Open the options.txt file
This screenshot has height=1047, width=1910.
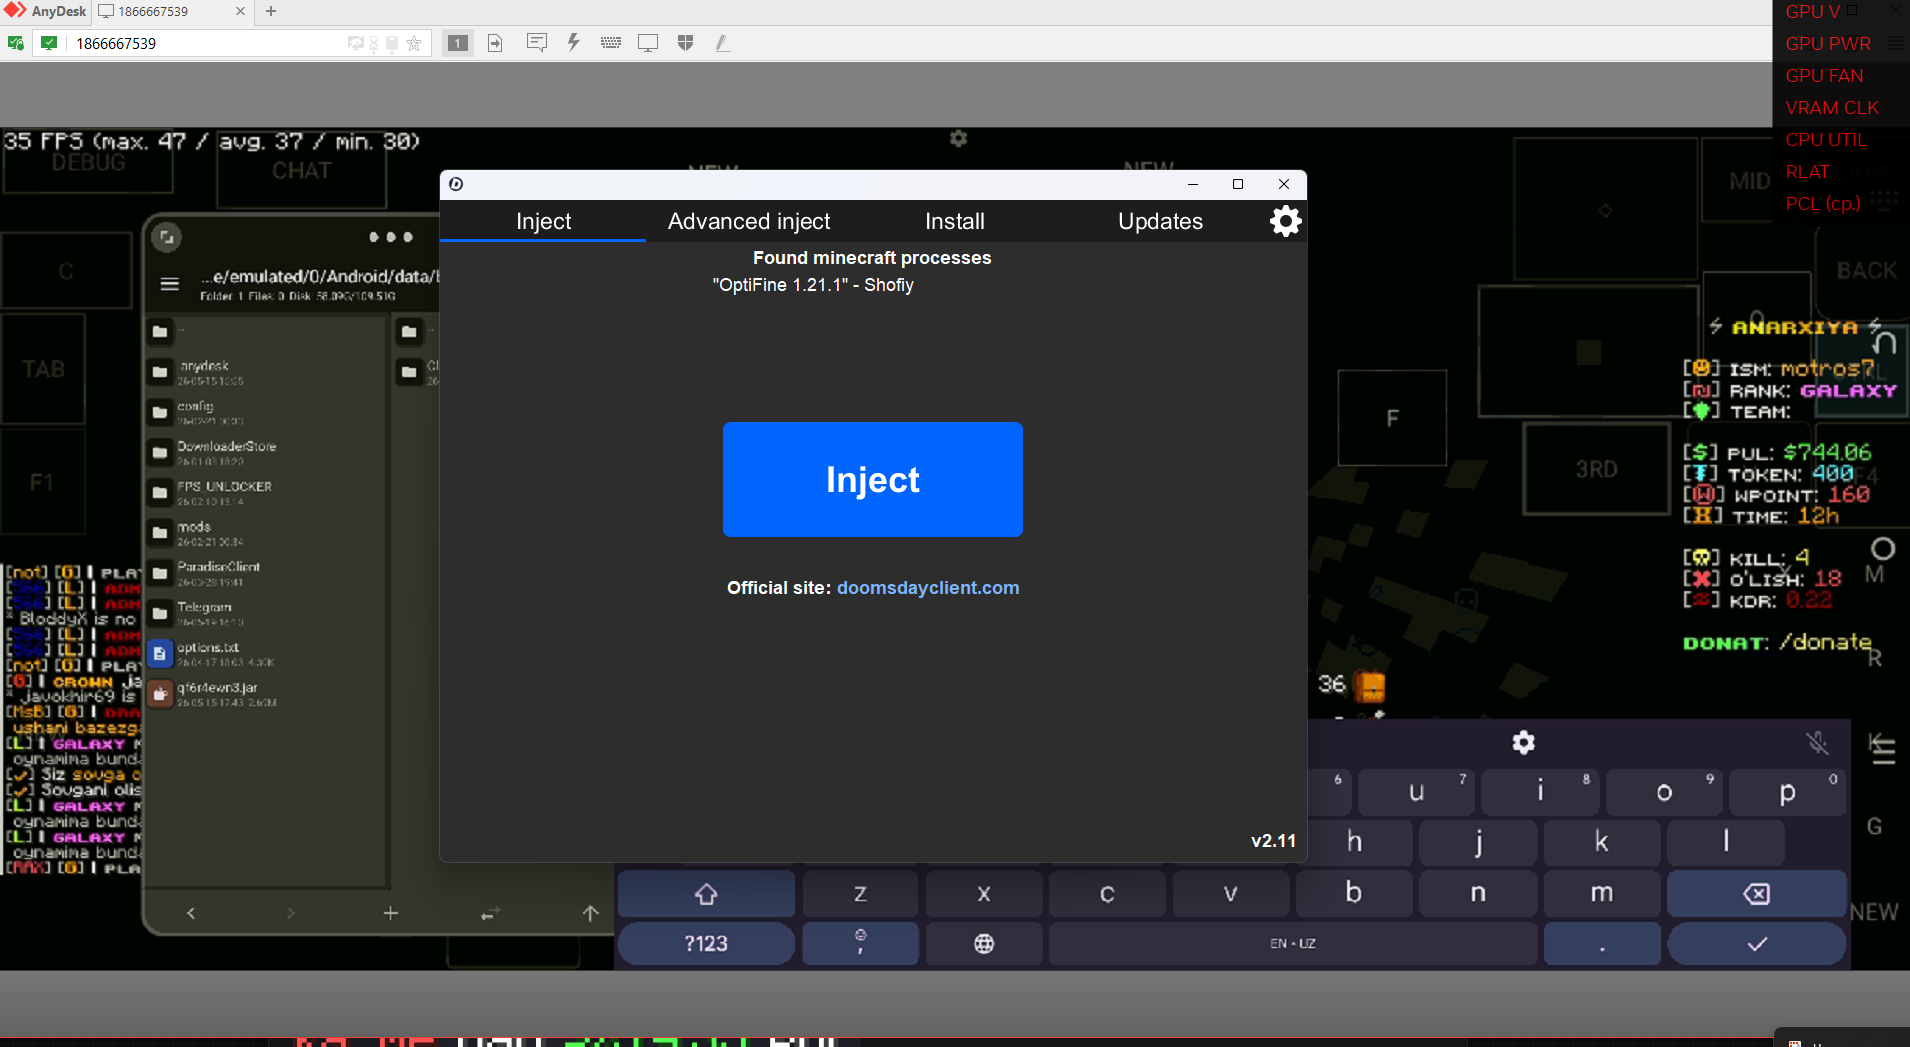265,653
